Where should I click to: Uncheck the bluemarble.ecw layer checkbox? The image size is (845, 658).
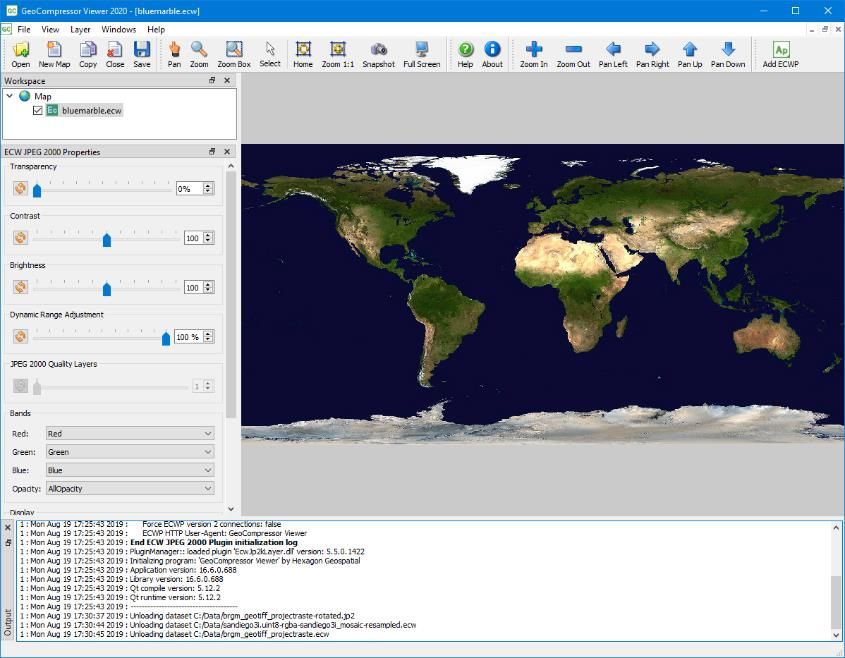[38, 111]
